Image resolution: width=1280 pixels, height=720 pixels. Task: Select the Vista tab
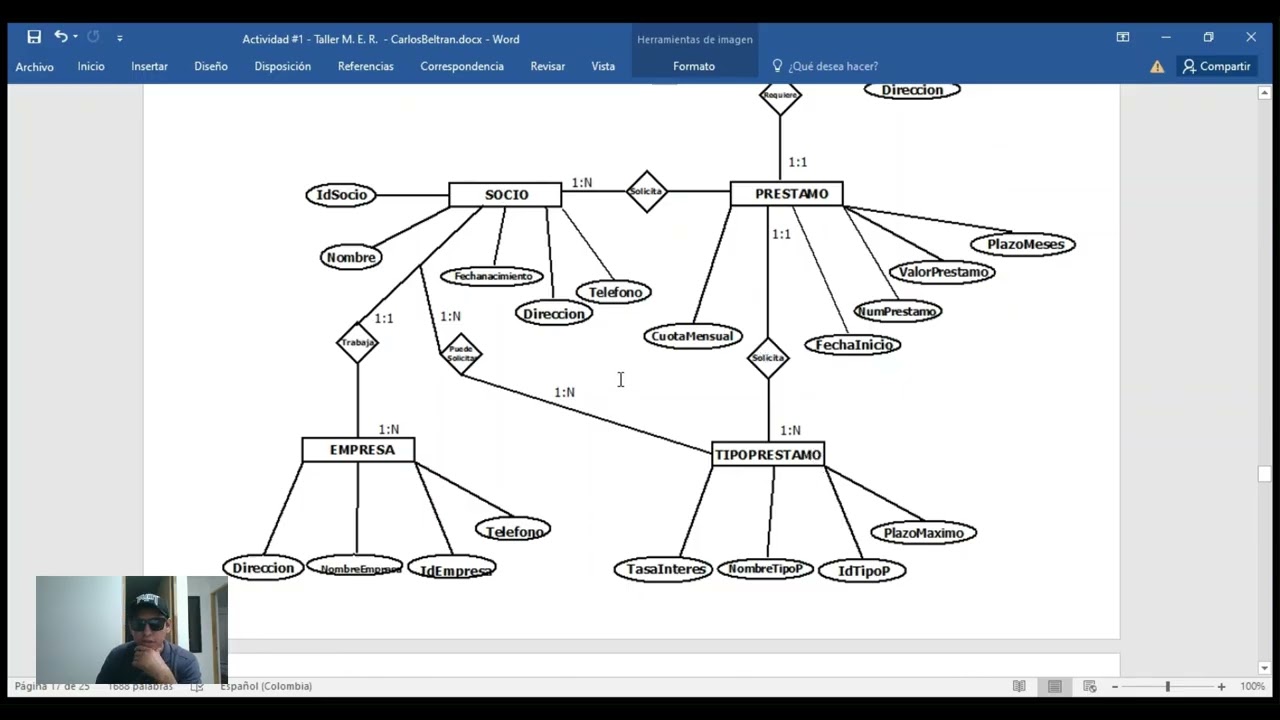[x=603, y=66]
